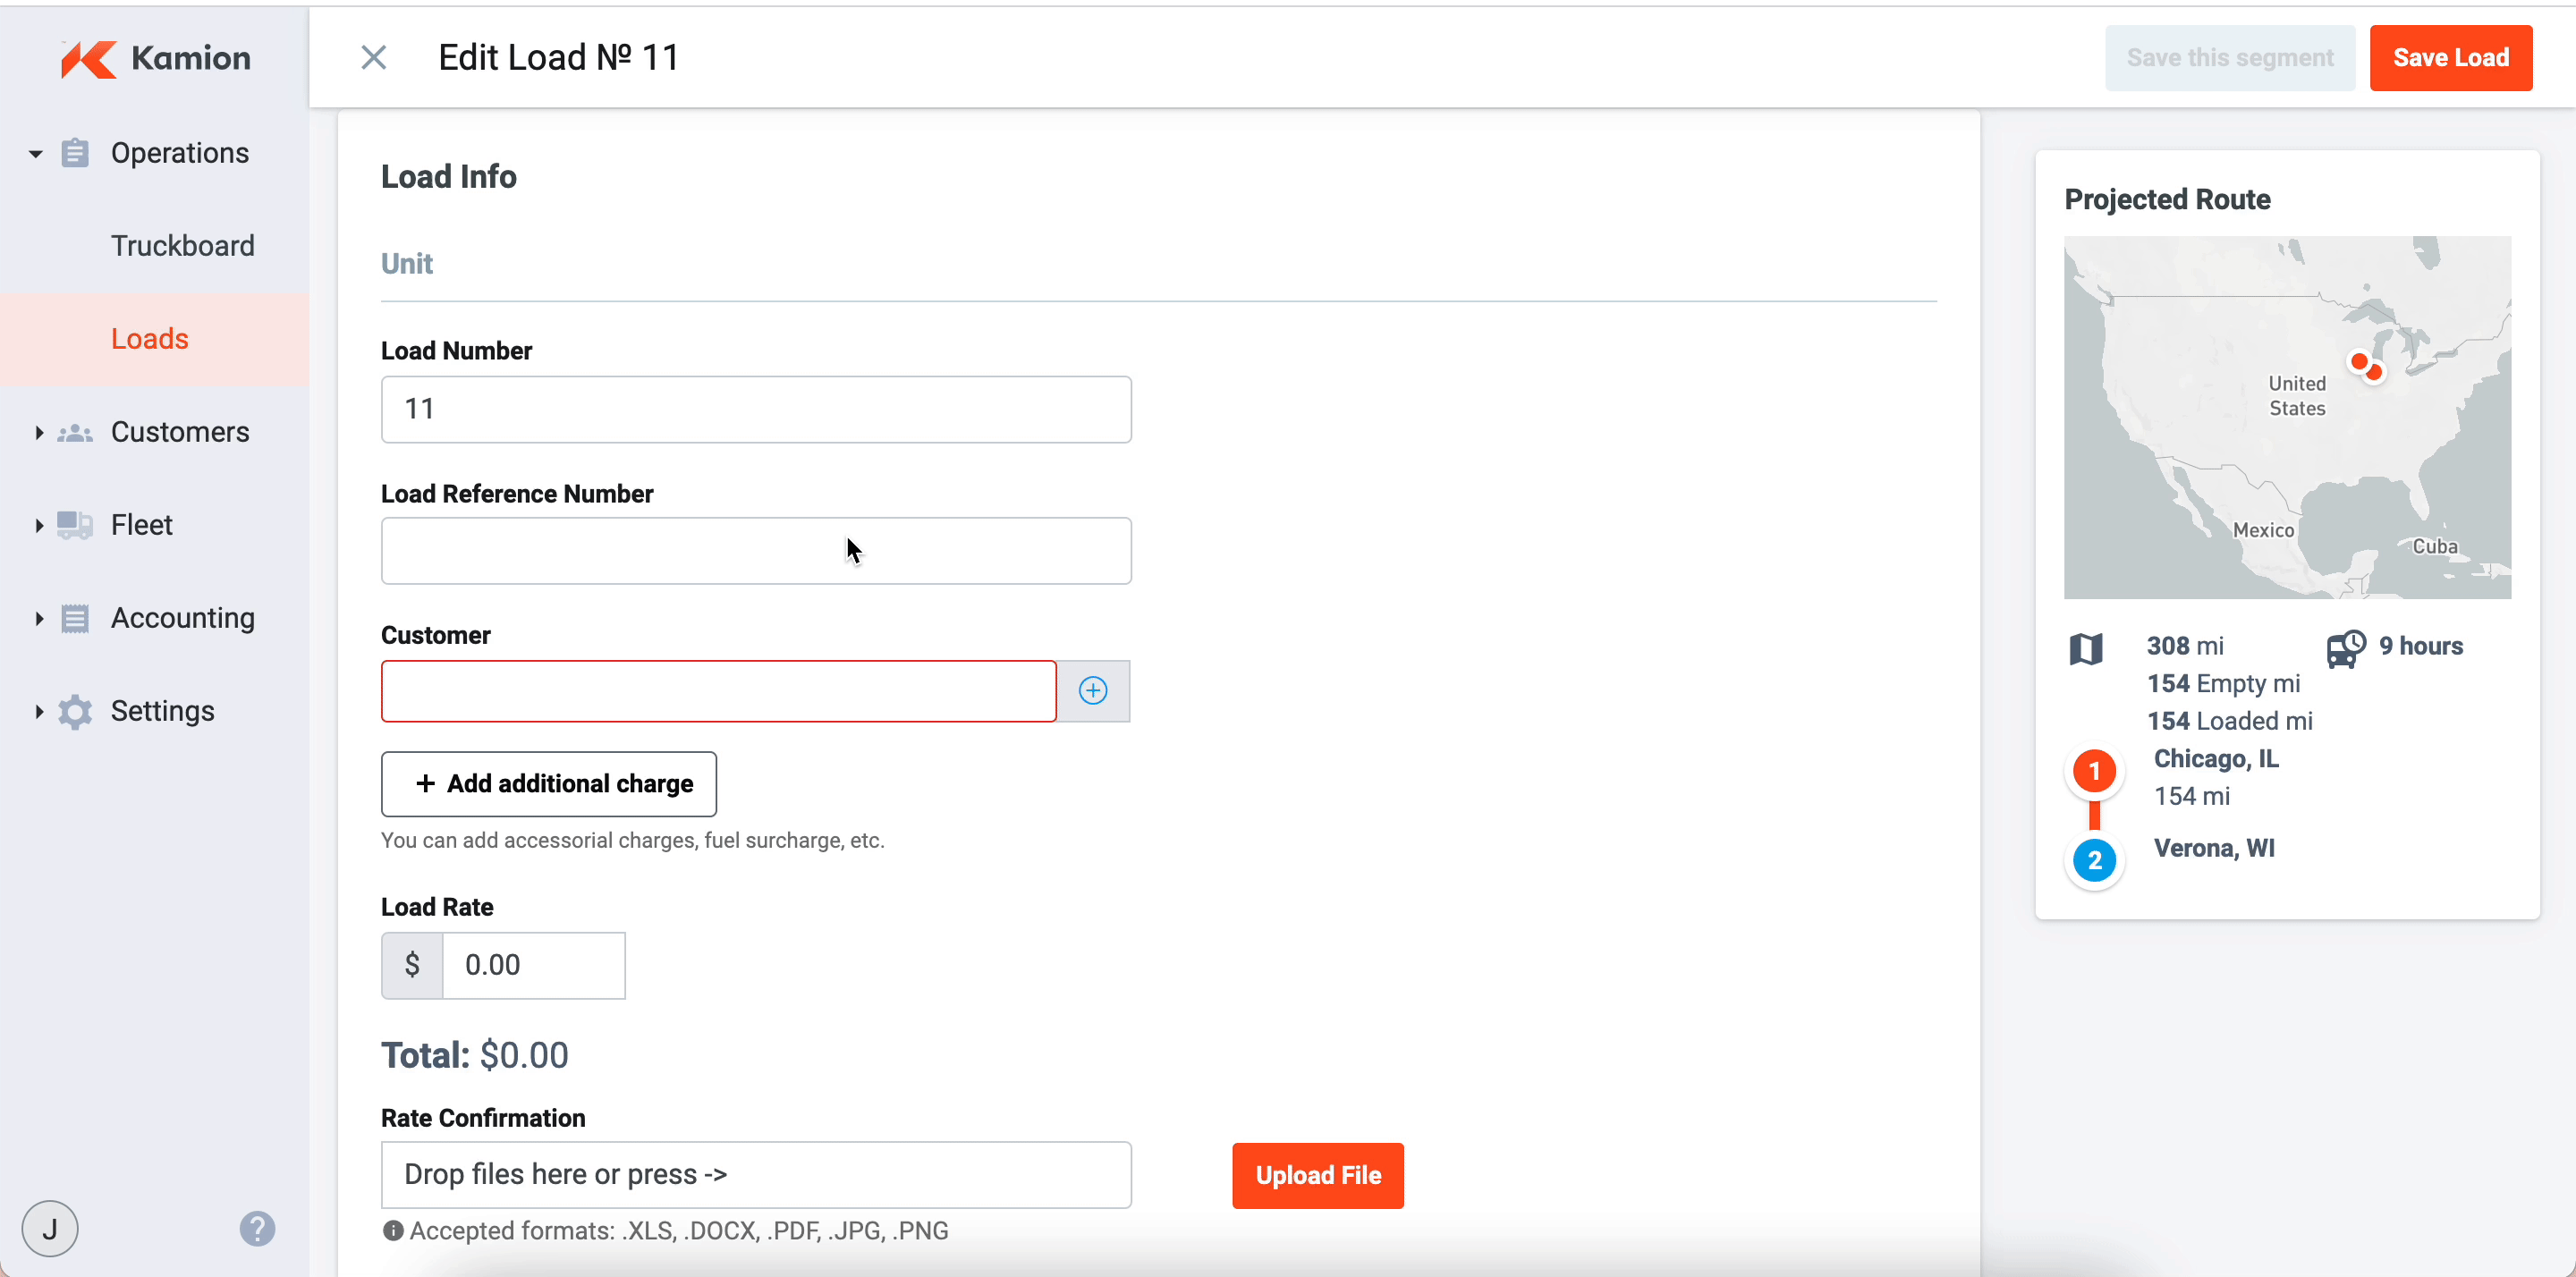Image resolution: width=2576 pixels, height=1277 pixels.
Task: Close the Edit Load panel
Action: [373, 58]
